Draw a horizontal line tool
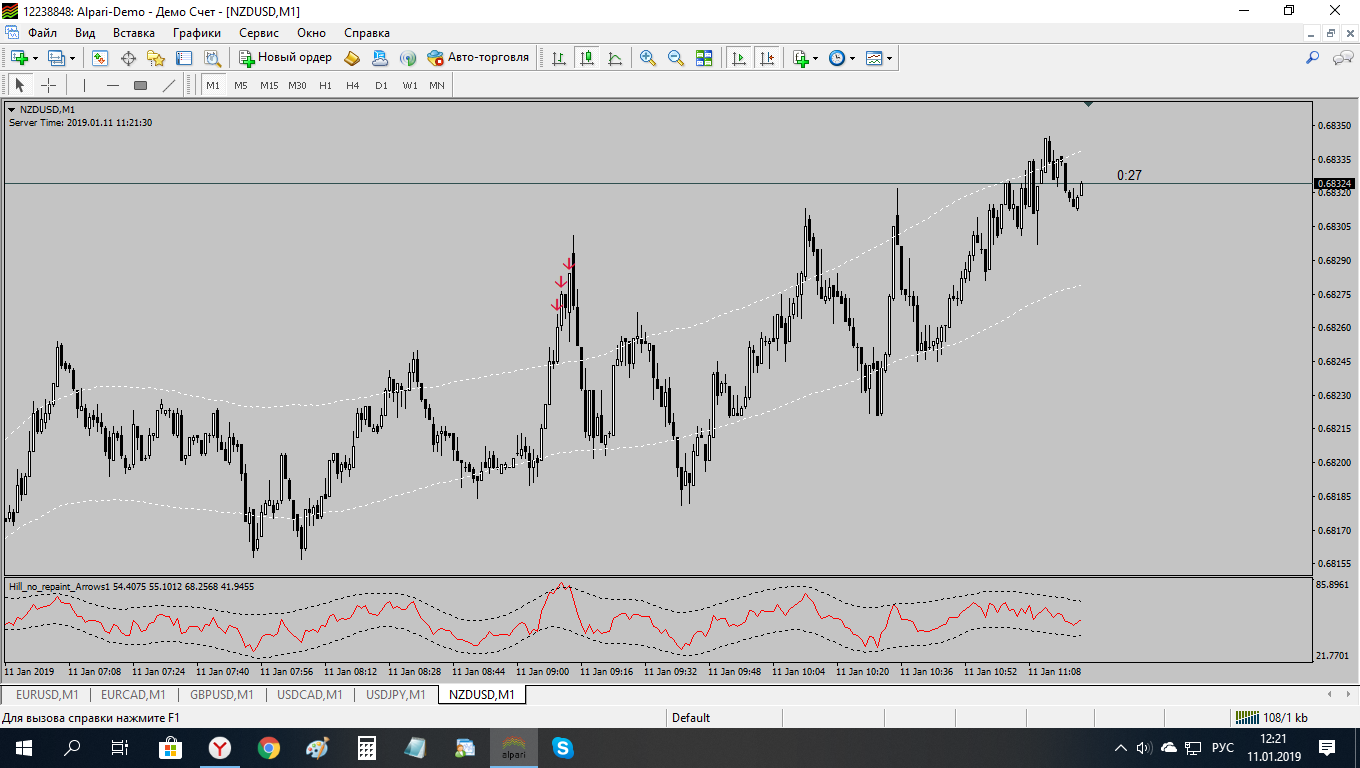 click(113, 85)
